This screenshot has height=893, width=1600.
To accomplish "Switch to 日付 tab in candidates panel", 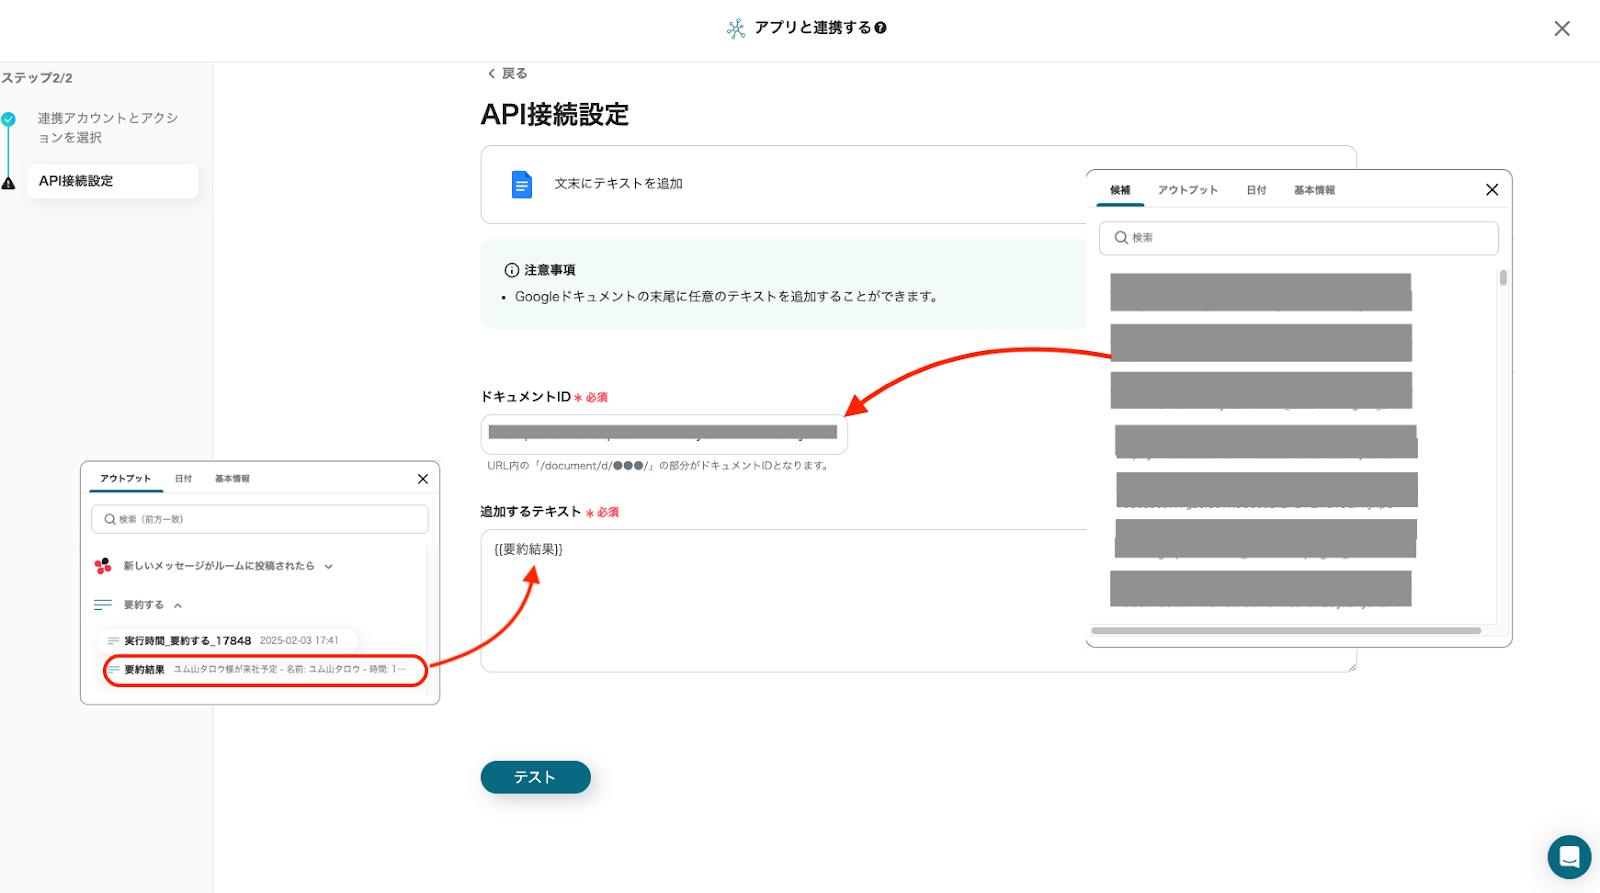I will click(1256, 190).
